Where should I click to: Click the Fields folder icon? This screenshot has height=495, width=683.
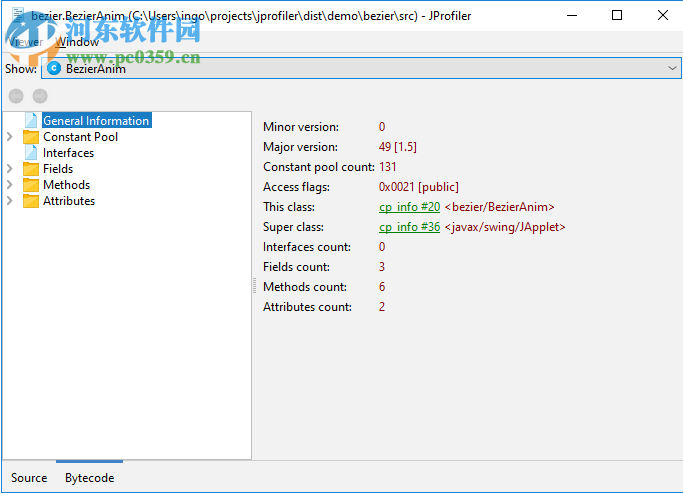click(x=31, y=169)
